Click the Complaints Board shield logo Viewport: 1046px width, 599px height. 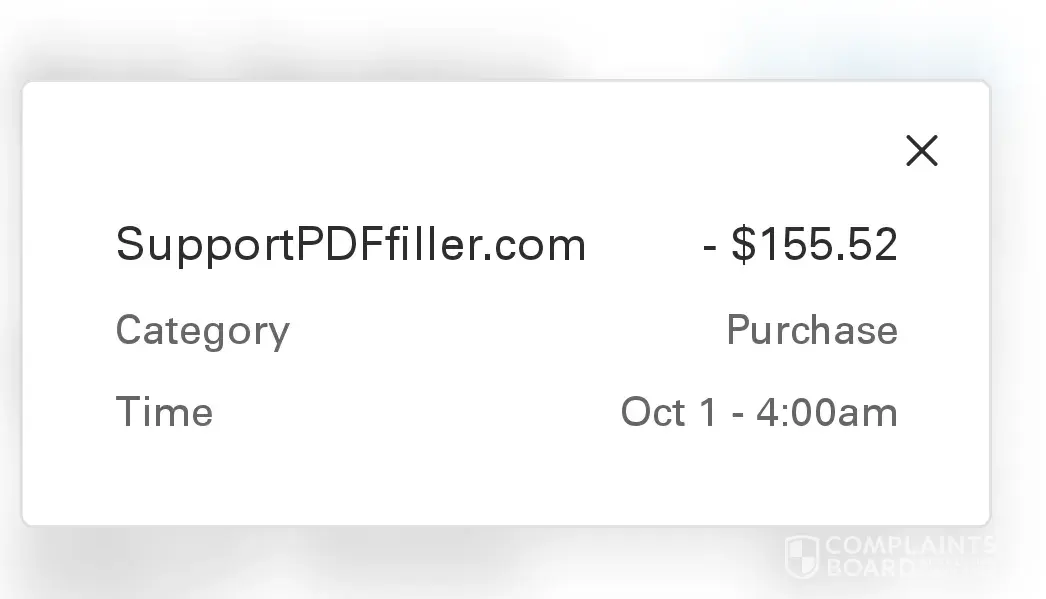tap(802, 556)
